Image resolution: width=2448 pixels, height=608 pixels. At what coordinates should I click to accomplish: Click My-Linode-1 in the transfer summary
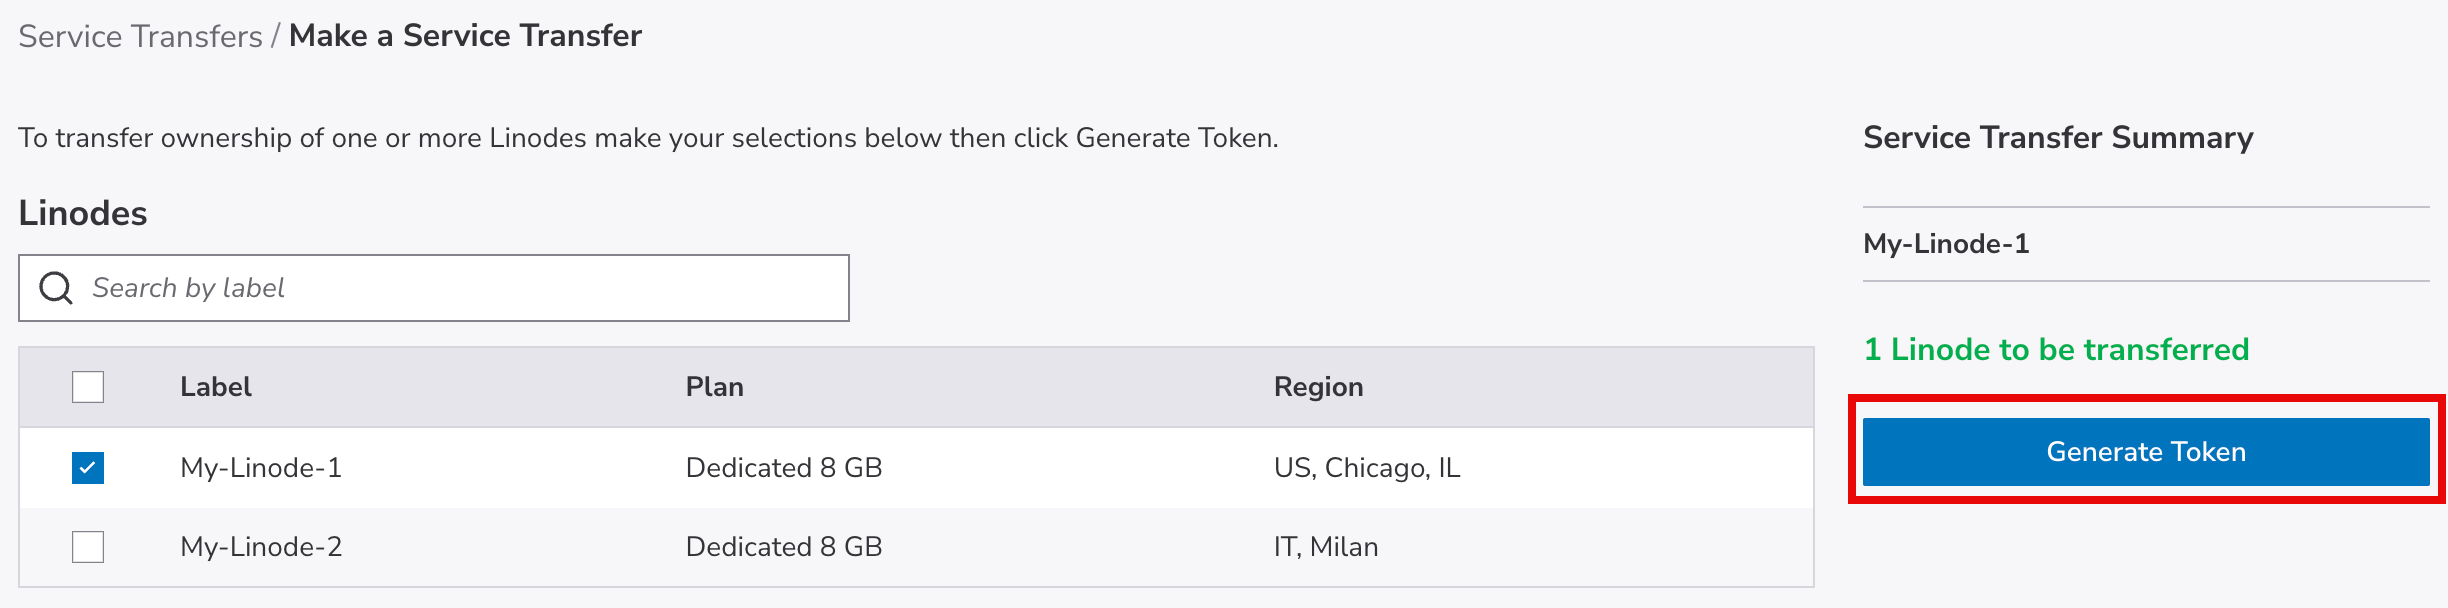point(1946,244)
